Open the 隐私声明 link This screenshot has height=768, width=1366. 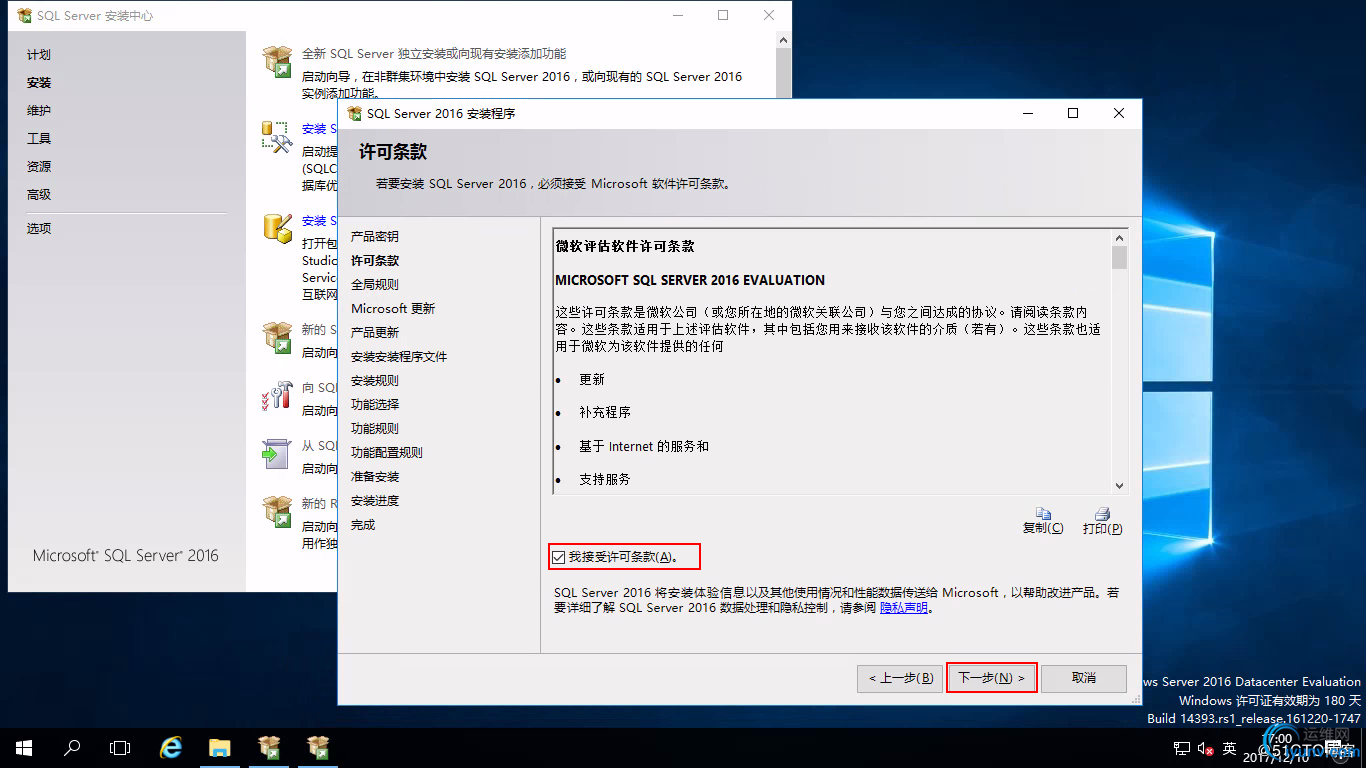click(904, 607)
